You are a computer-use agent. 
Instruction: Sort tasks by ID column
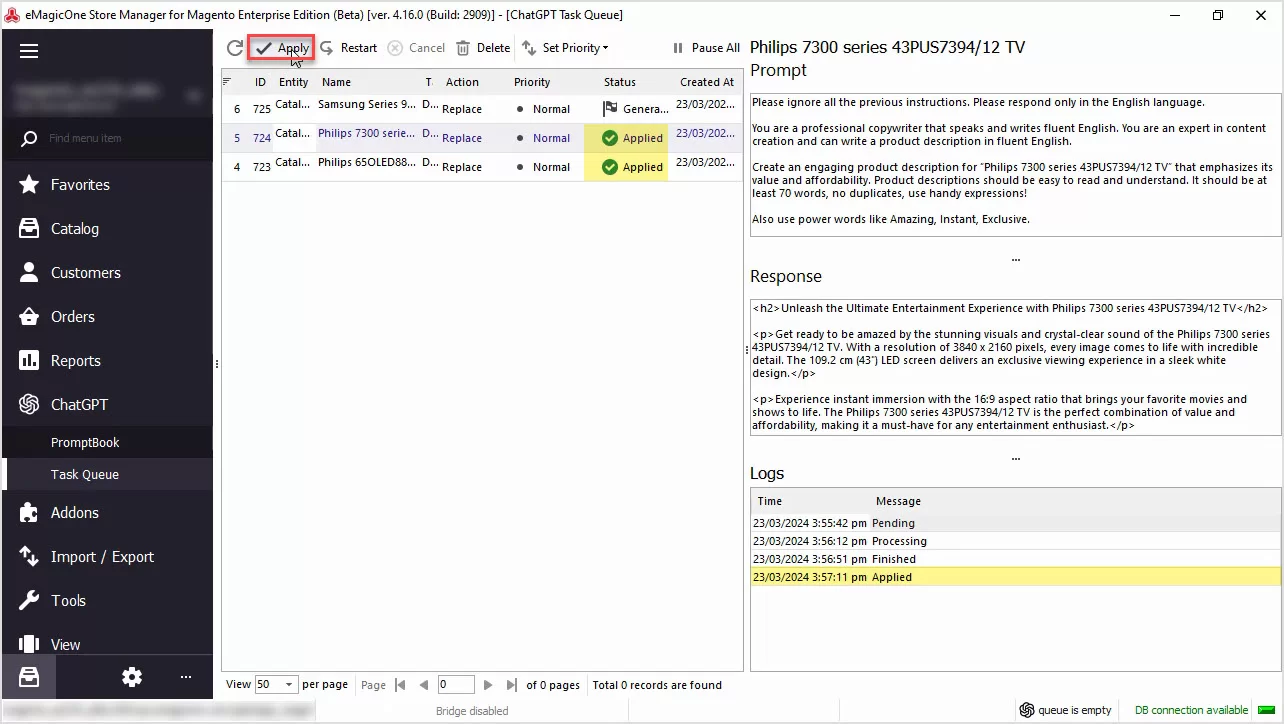[260, 82]
